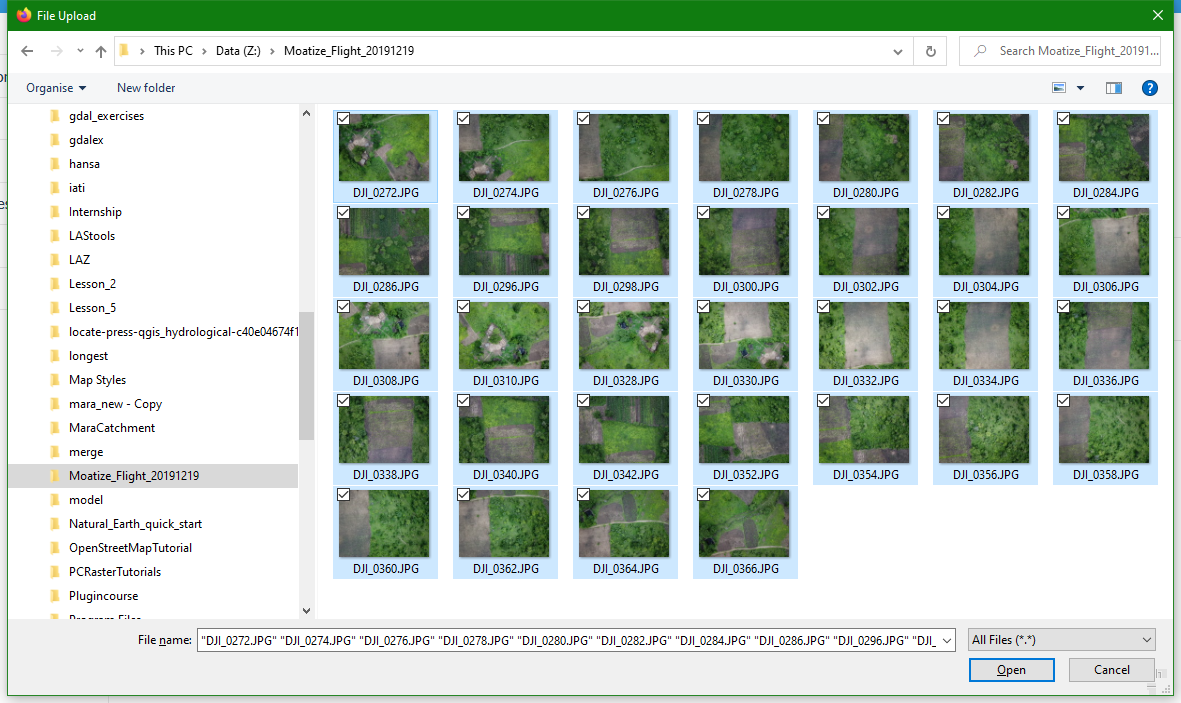1181x703 pixels.
Task: Open the Internship folder in tree
Action: click(x=95, y=212)
